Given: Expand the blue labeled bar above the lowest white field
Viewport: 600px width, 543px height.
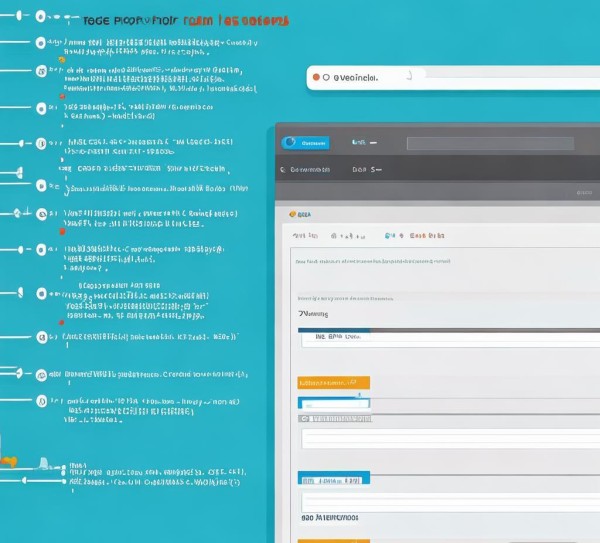Looking at the screenshot, I should point(334,478).
